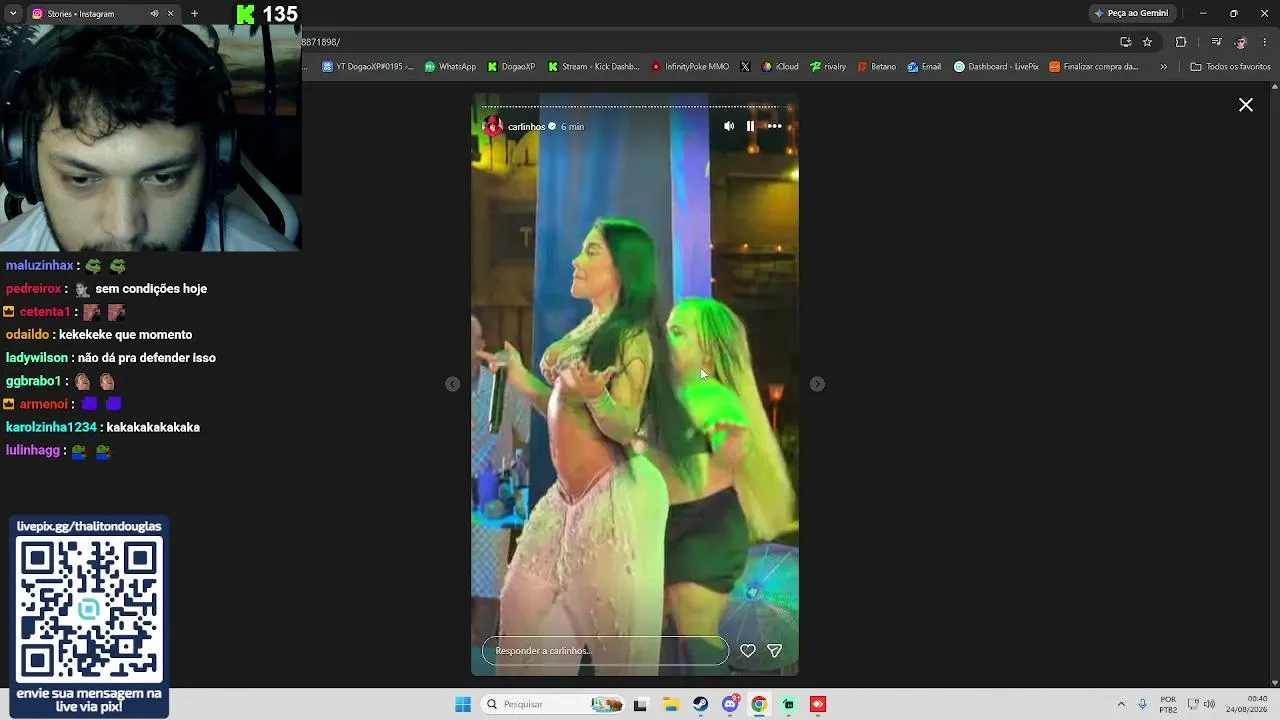The image size is (1280, 720).
Task: Click the microphone icon in system tray
Action: pyautogui.click(x=1142, y=704)
